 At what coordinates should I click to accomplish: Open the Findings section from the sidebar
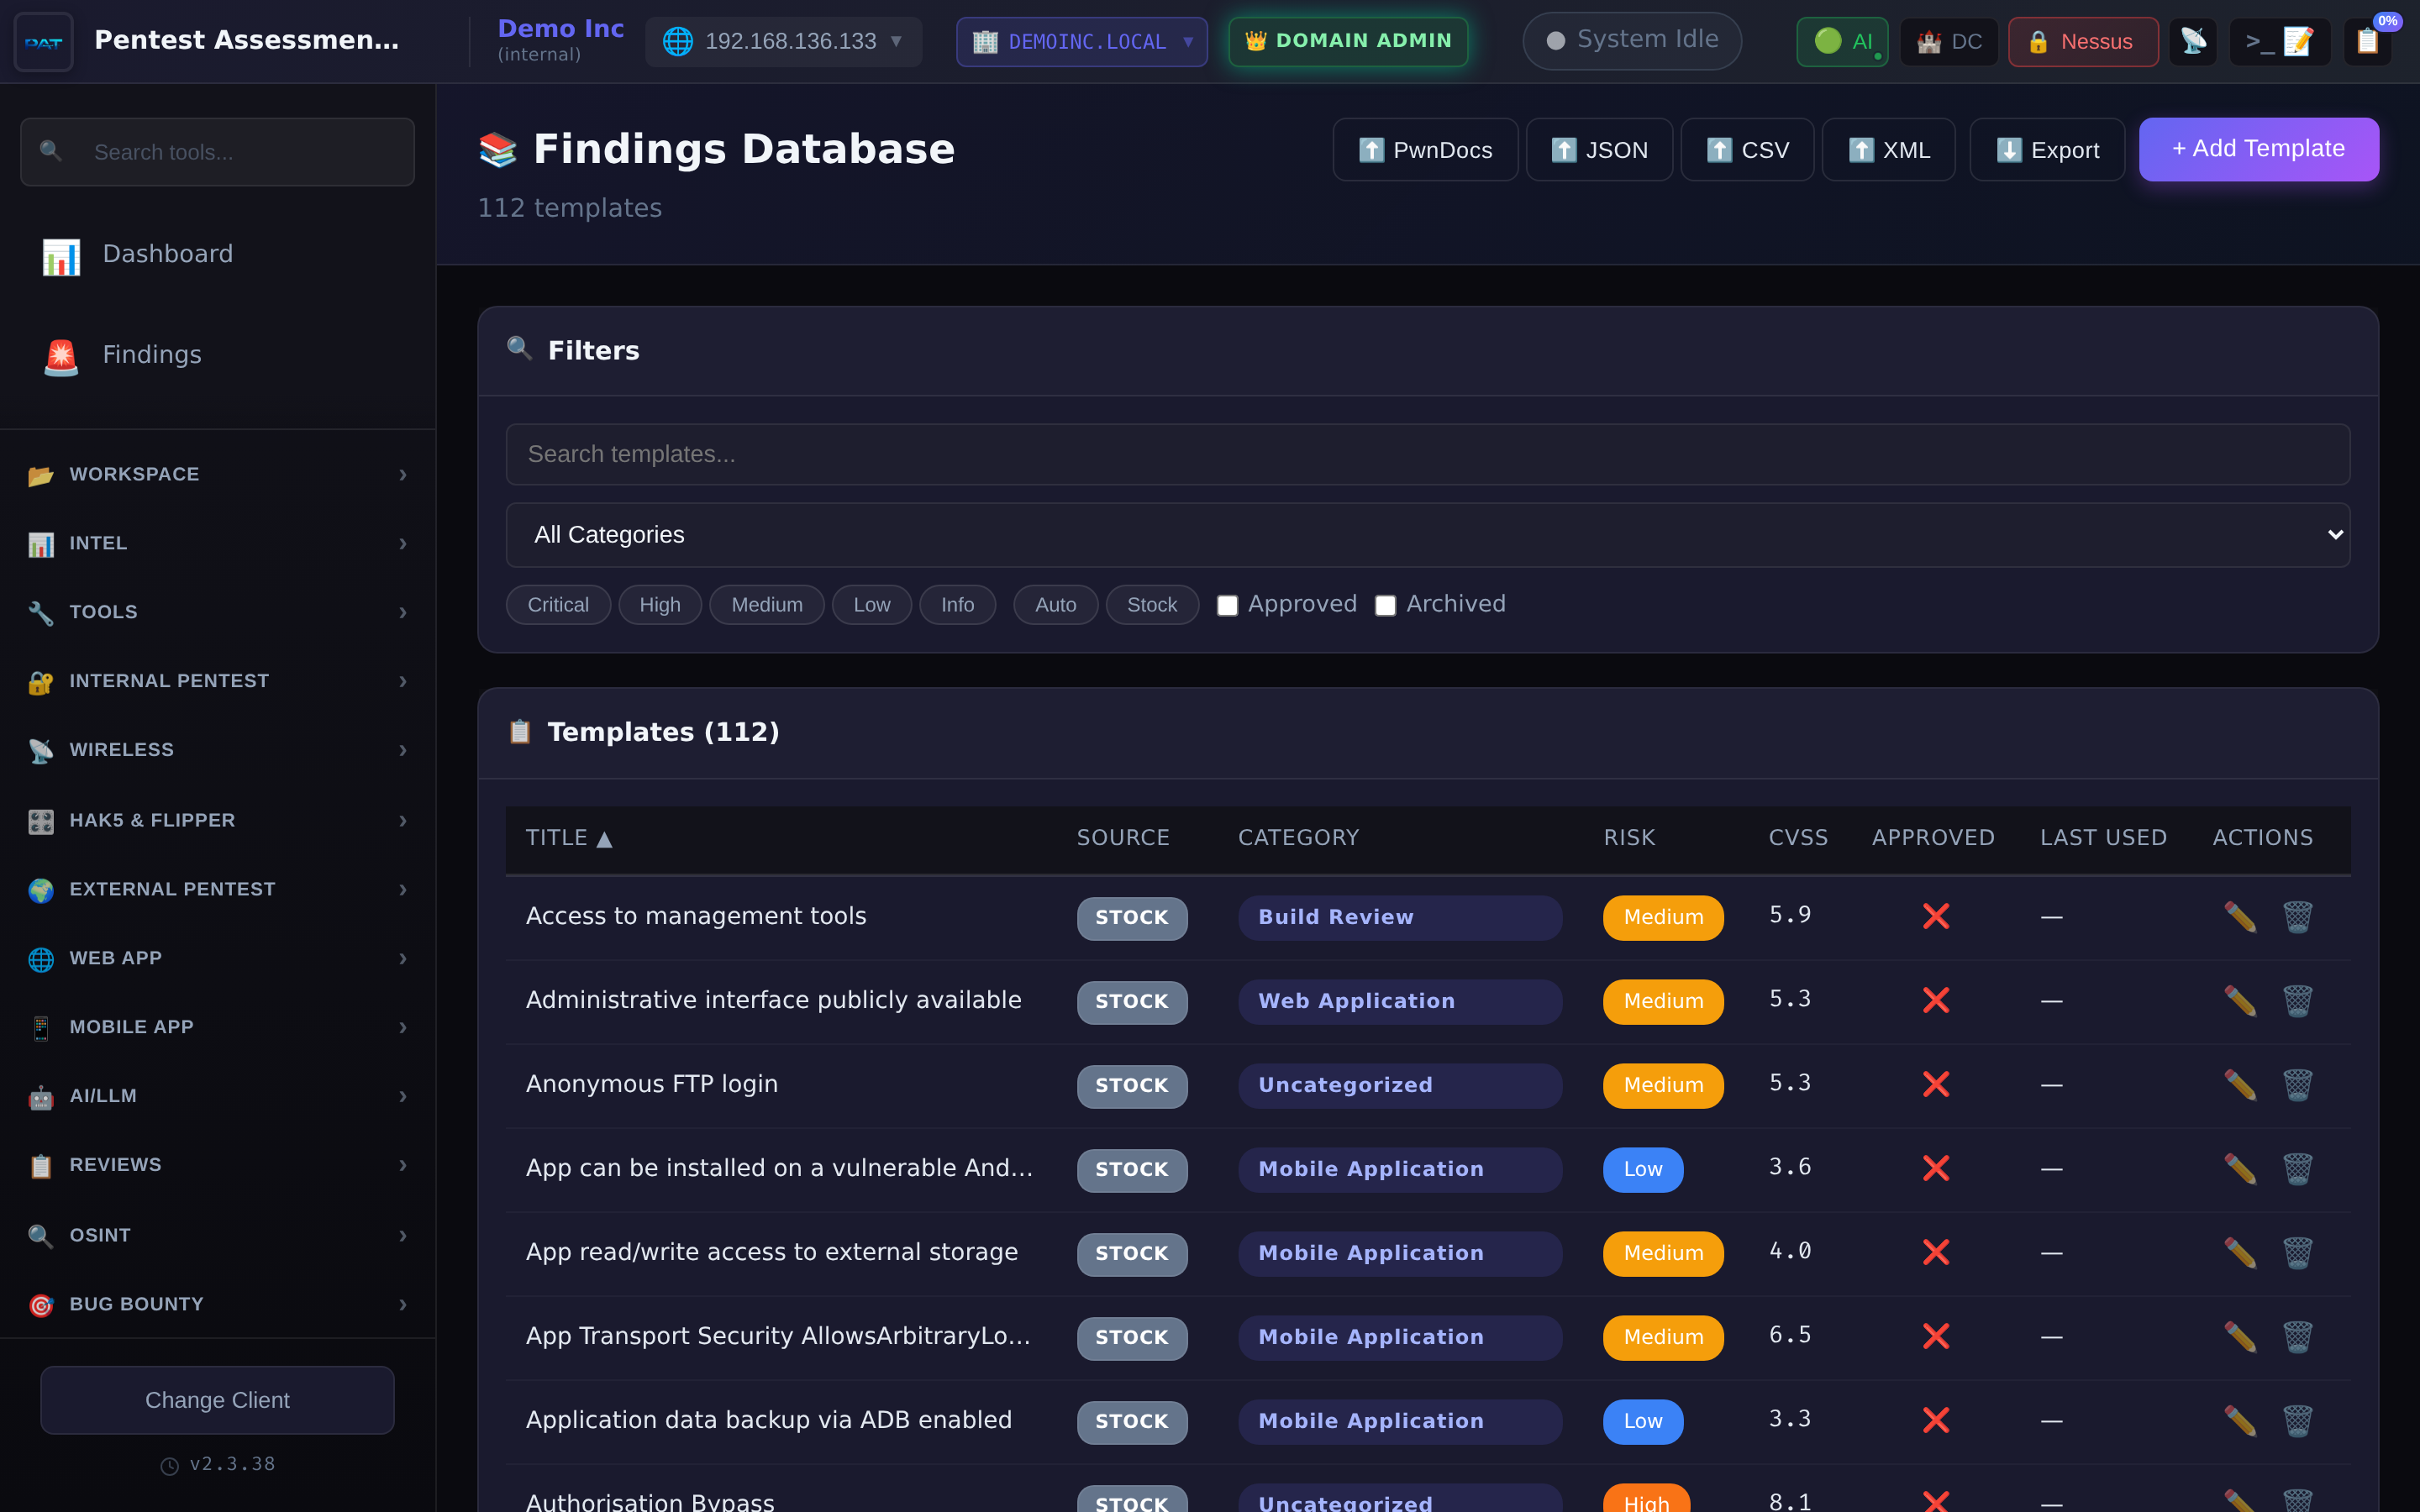tap(151, 354)
